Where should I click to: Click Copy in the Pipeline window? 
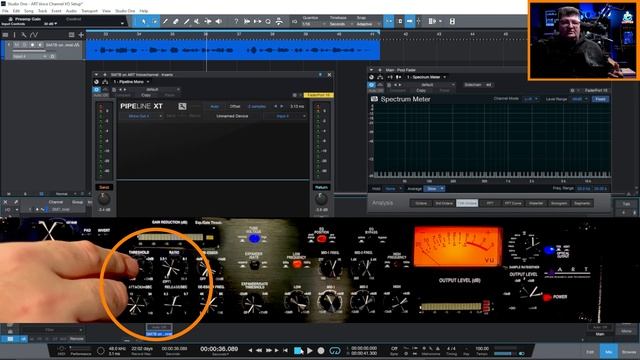tap(146, 95)
